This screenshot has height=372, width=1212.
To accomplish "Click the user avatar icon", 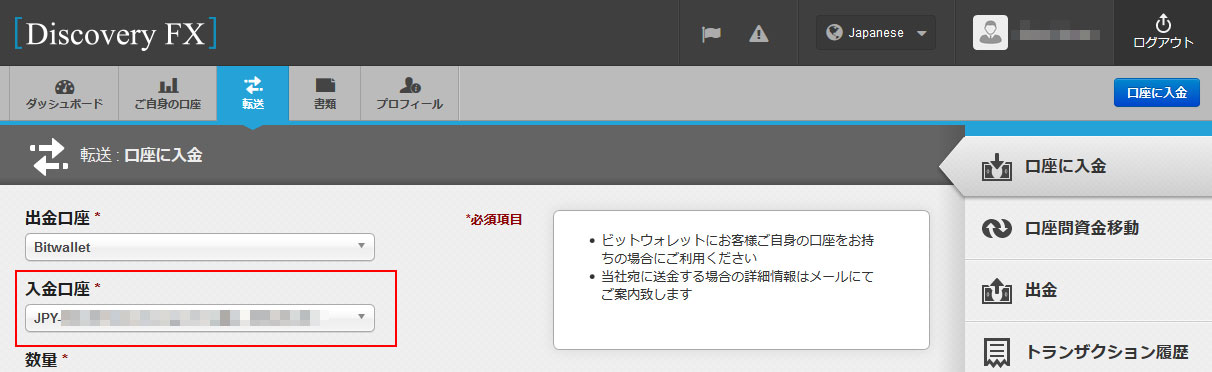I will (x=989, y=32).
